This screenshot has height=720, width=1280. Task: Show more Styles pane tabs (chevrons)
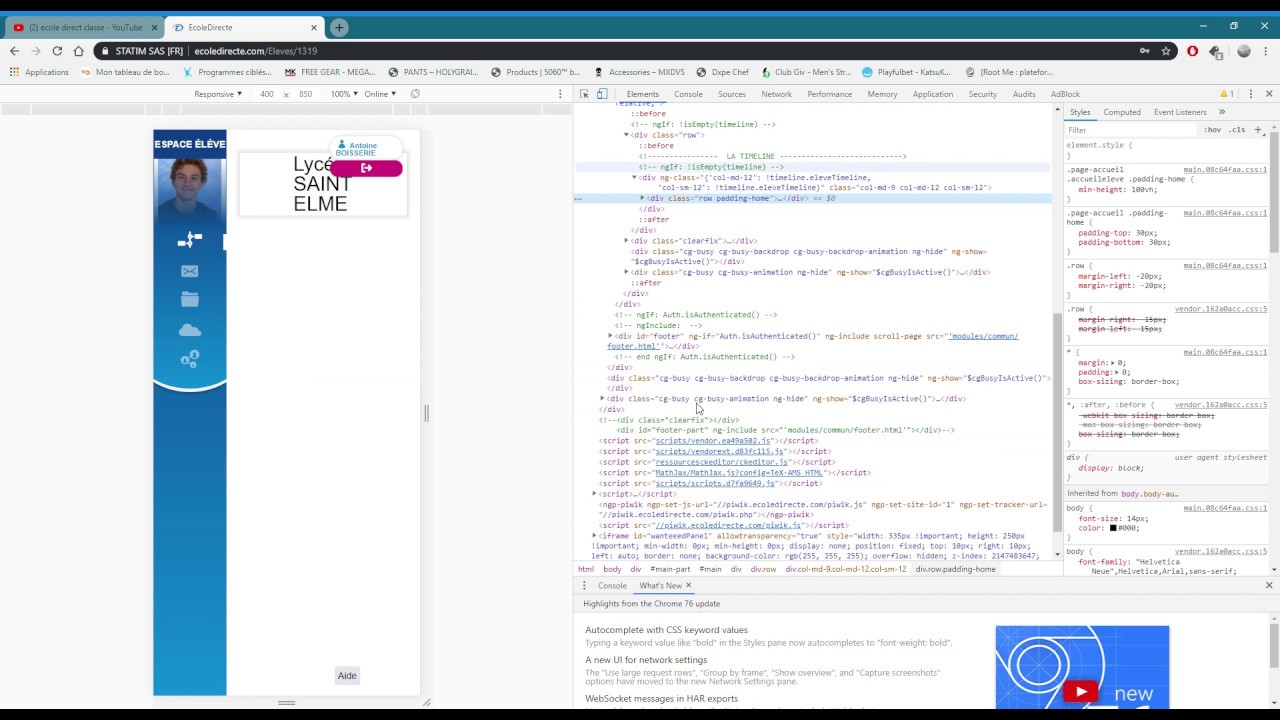(x=1222, y=112)
